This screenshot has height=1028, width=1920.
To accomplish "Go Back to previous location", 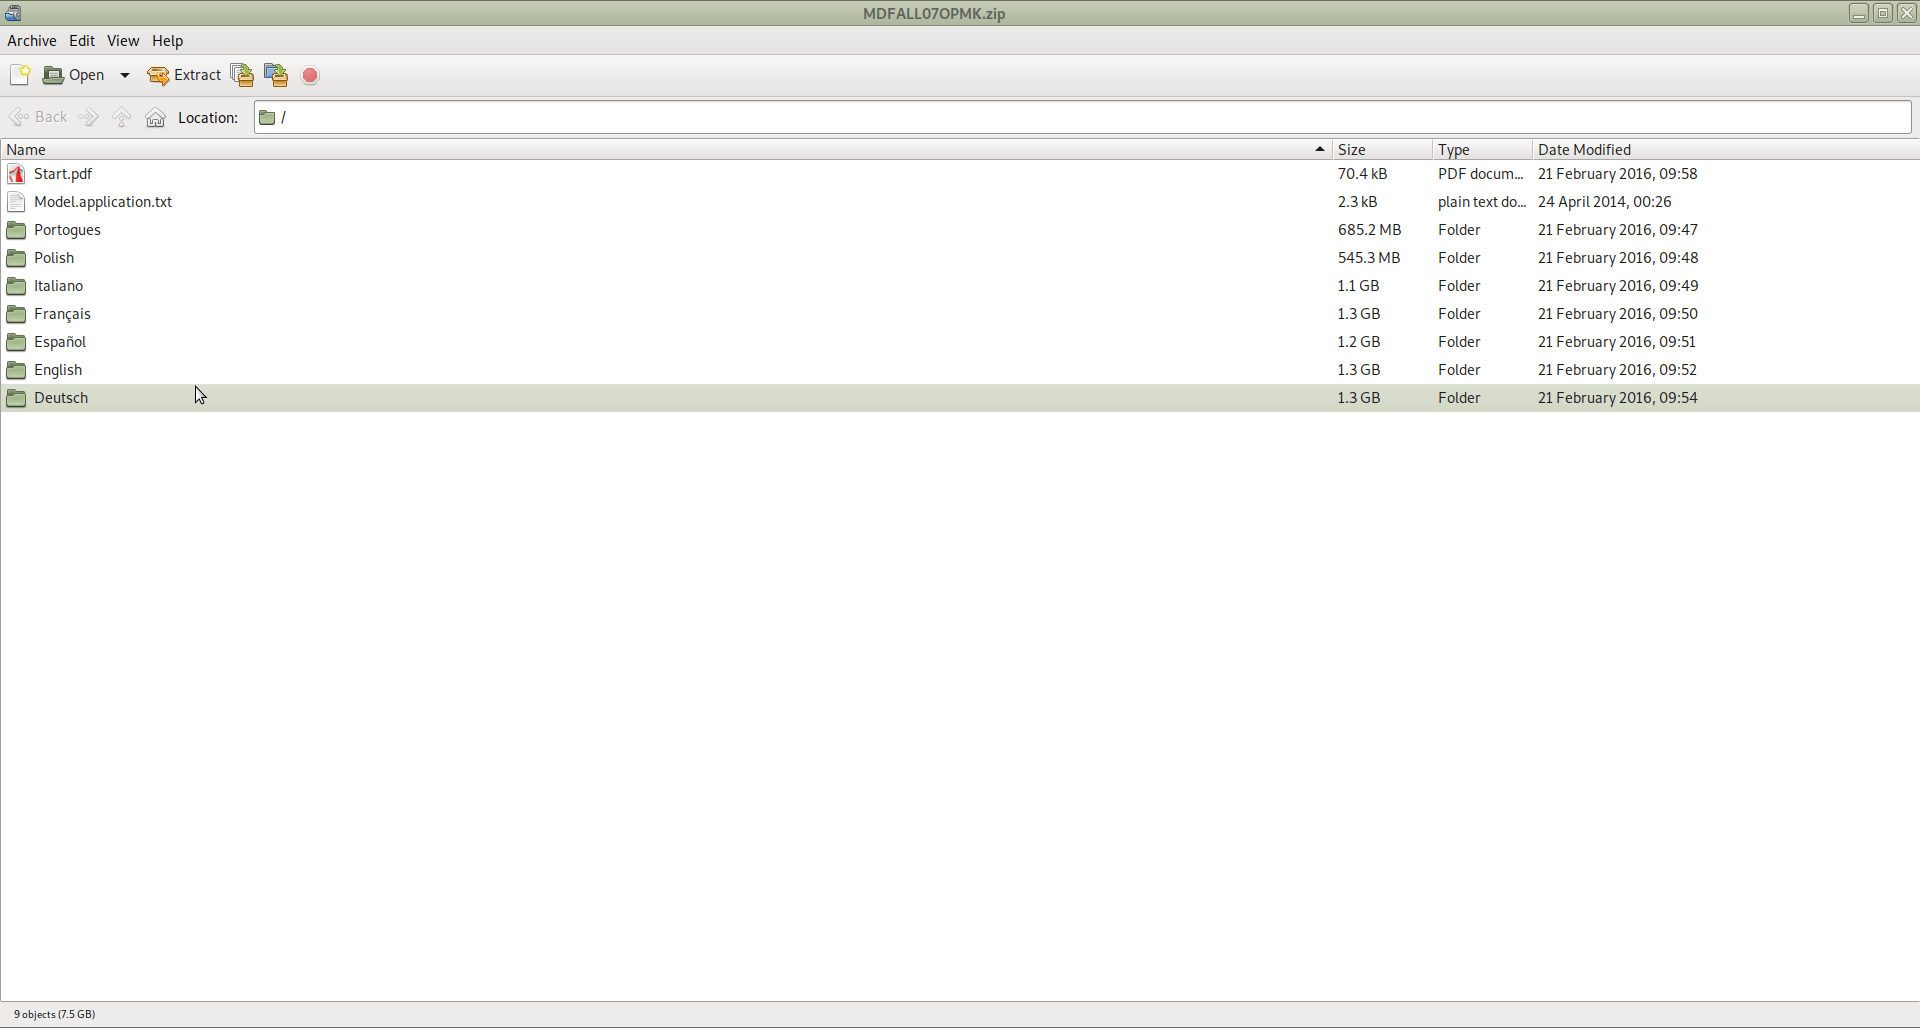I will [x=38, y=117].
